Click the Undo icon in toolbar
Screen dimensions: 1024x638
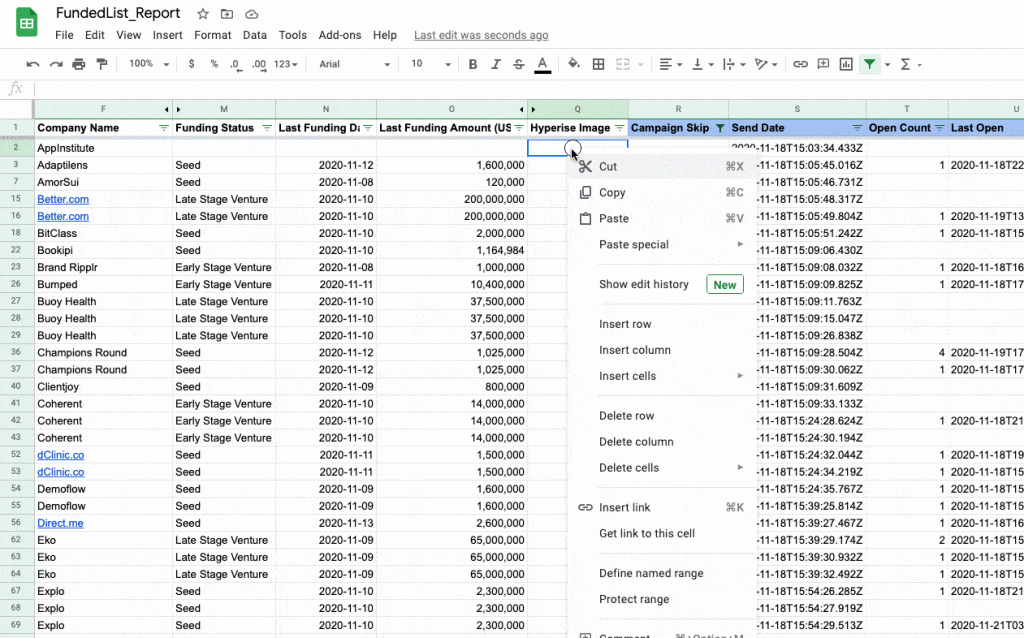point(33,64)
